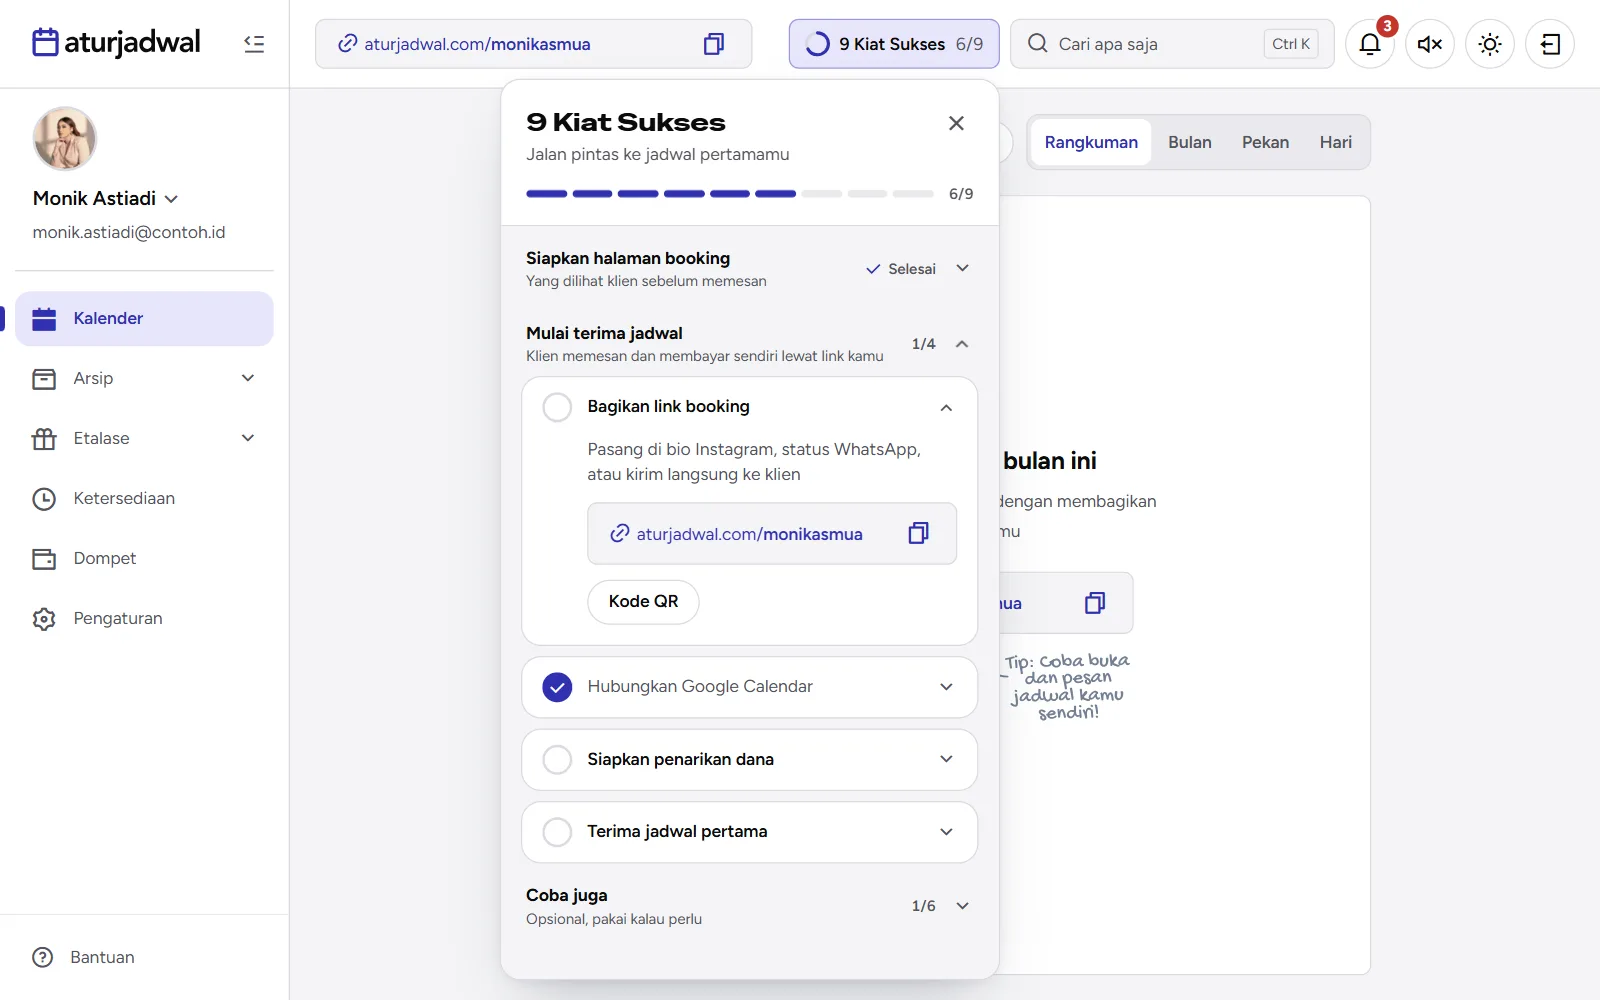This screenshot has height=1000, width=1600.
Task: Collapse the sidebar with the menu-fold icon
Action: click(254, 44)
